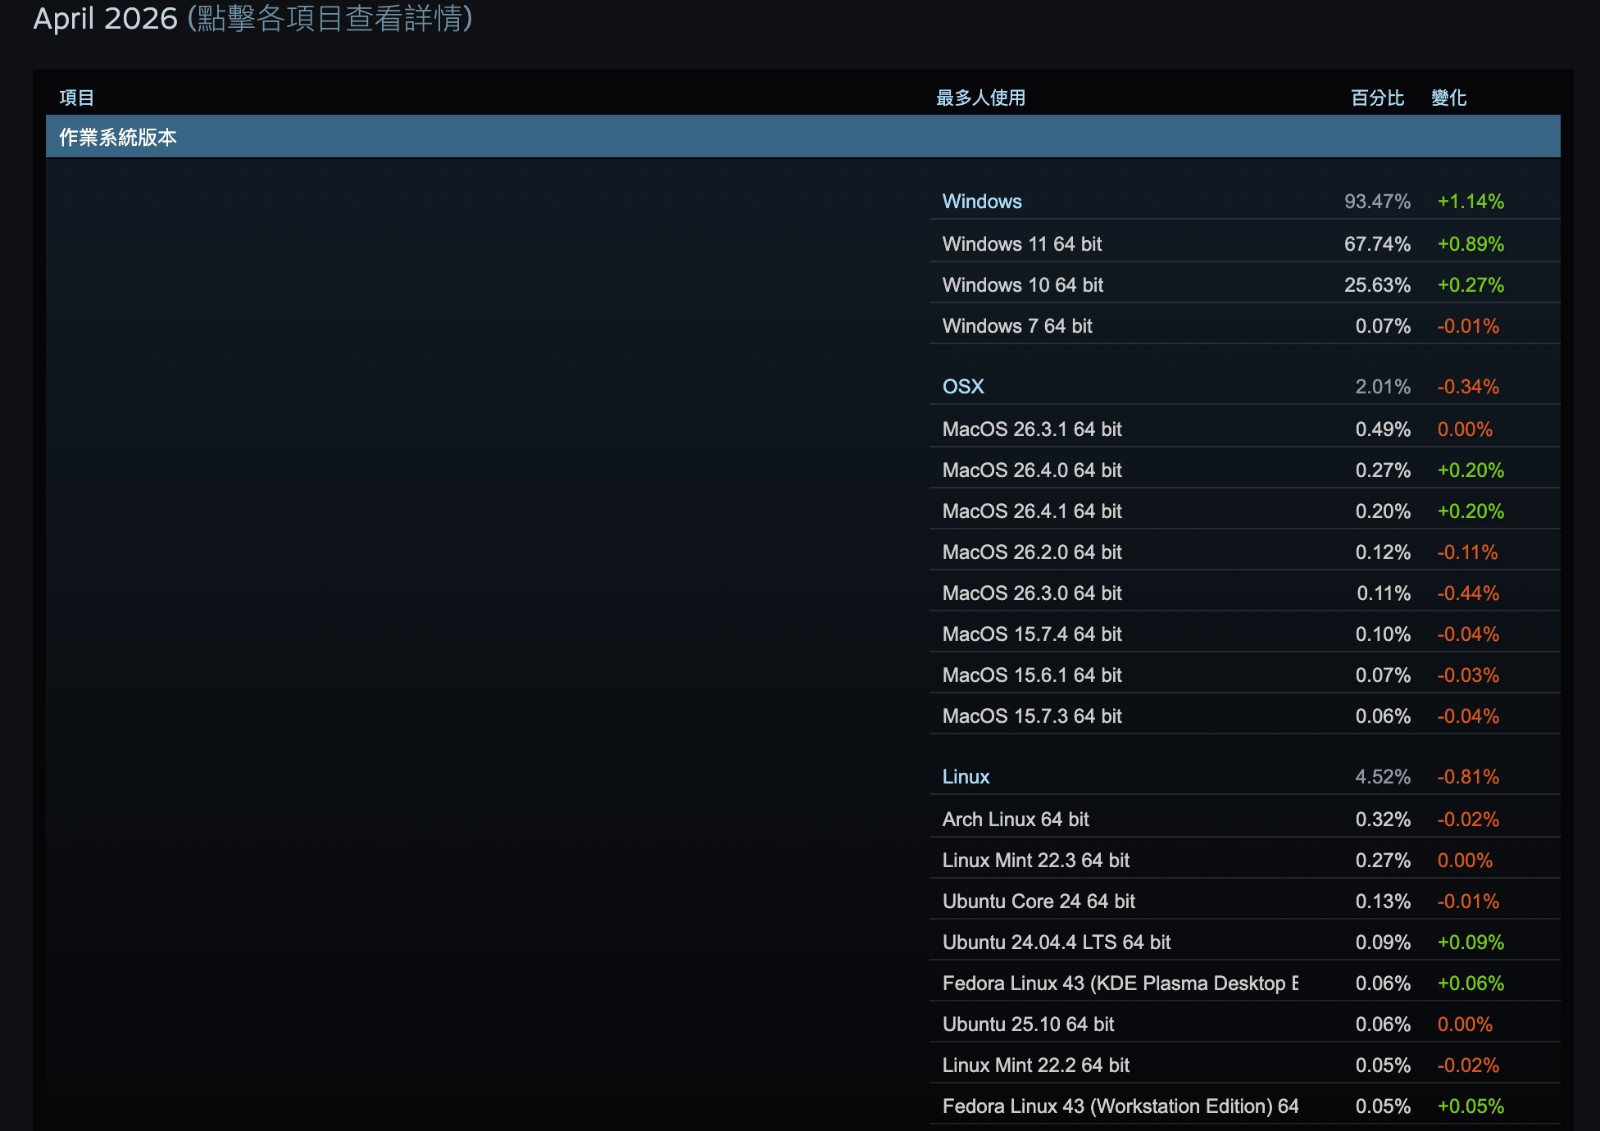Screen dimensions: 1600x1131
Task: Click the 變化 column header
Action: point(1449,98)
